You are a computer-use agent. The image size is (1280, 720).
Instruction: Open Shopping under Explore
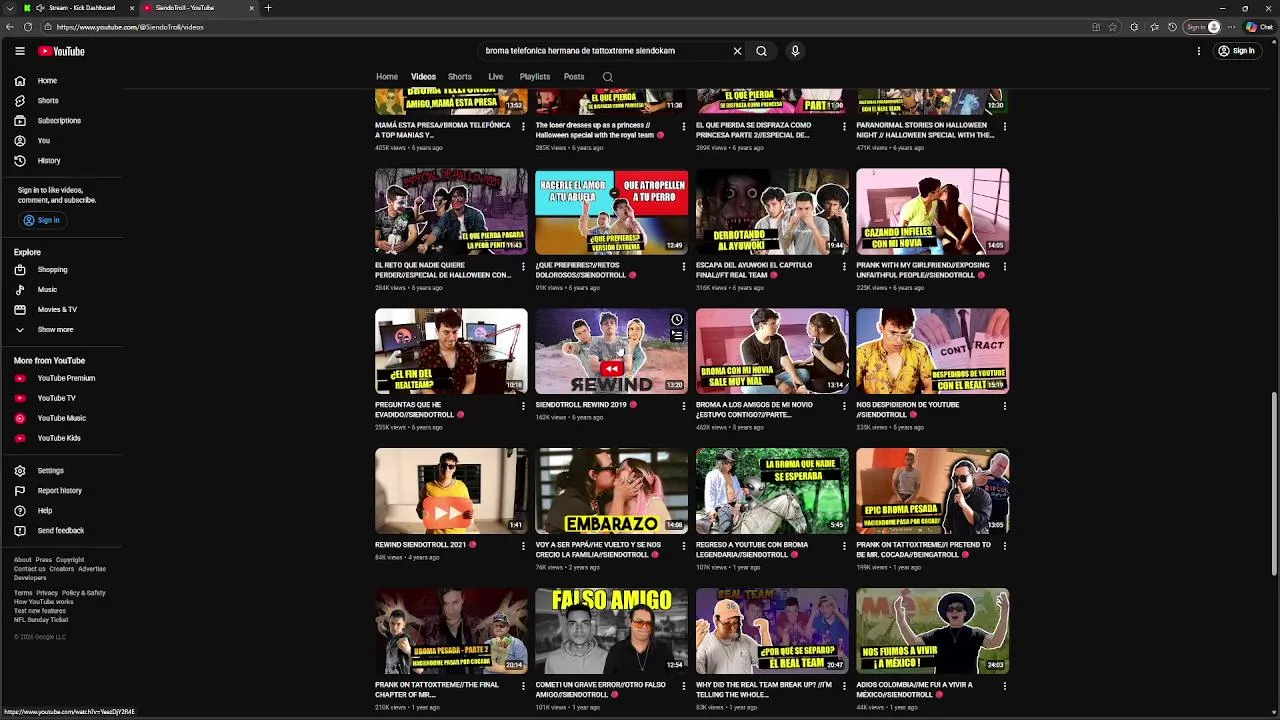tap(61, 269)
